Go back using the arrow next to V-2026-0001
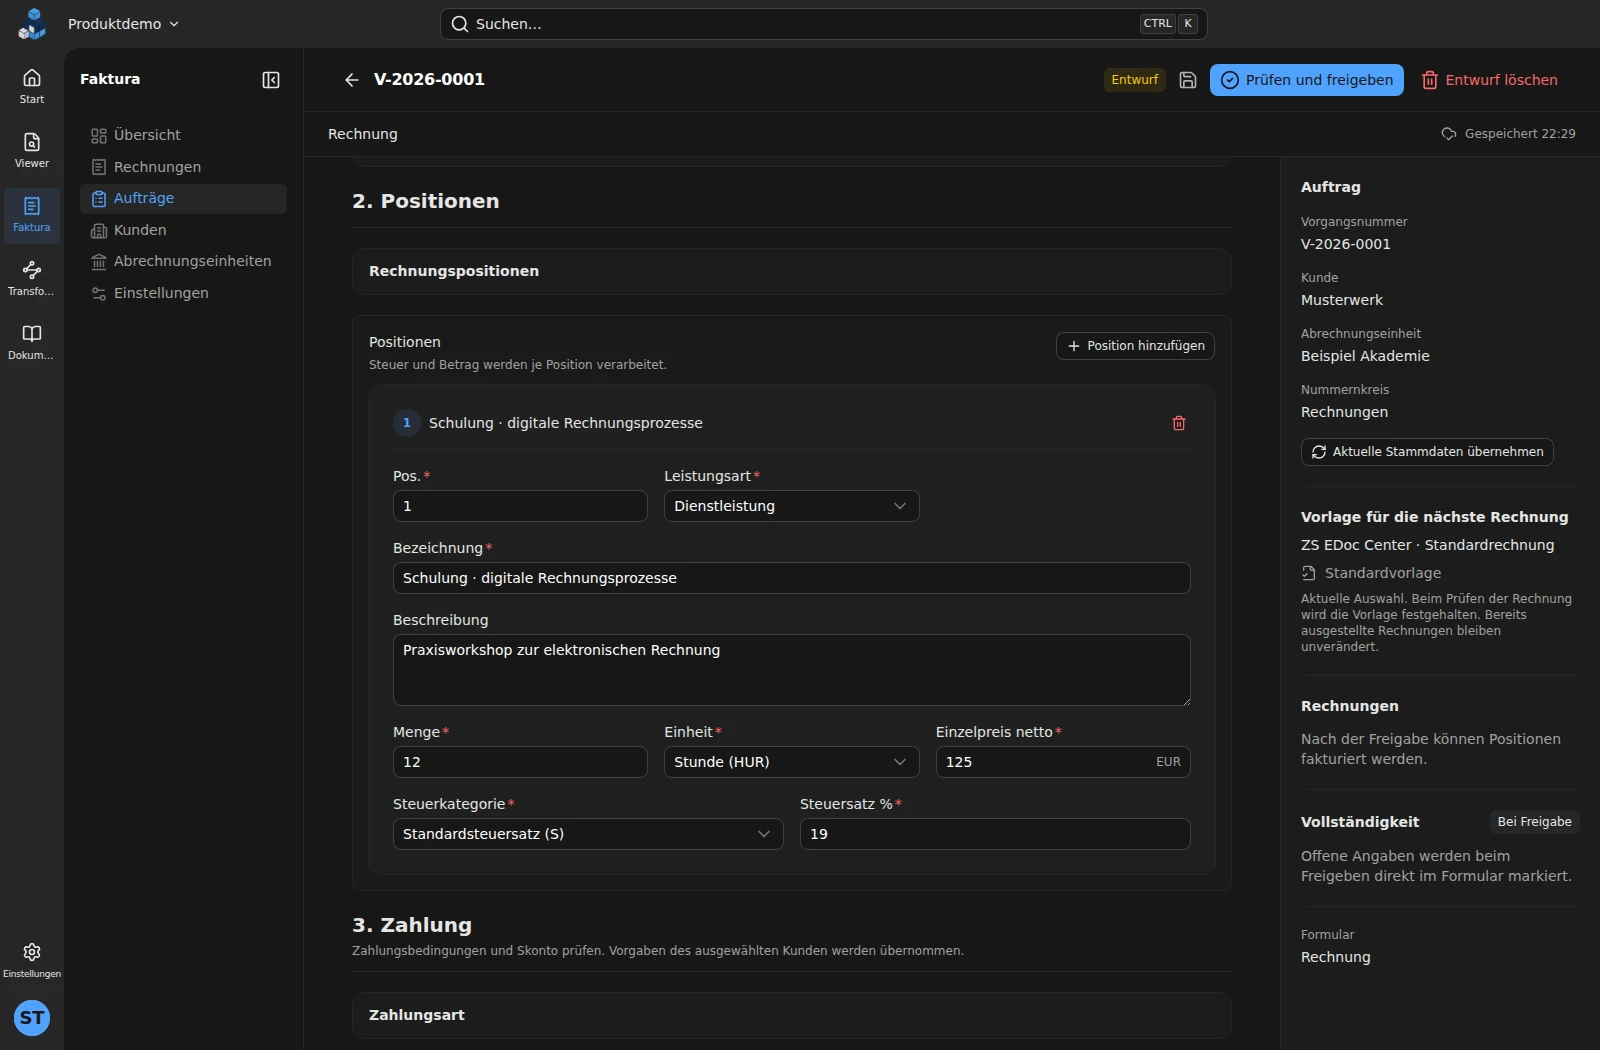1600x1050 pixels. click(x=351, y=80)
